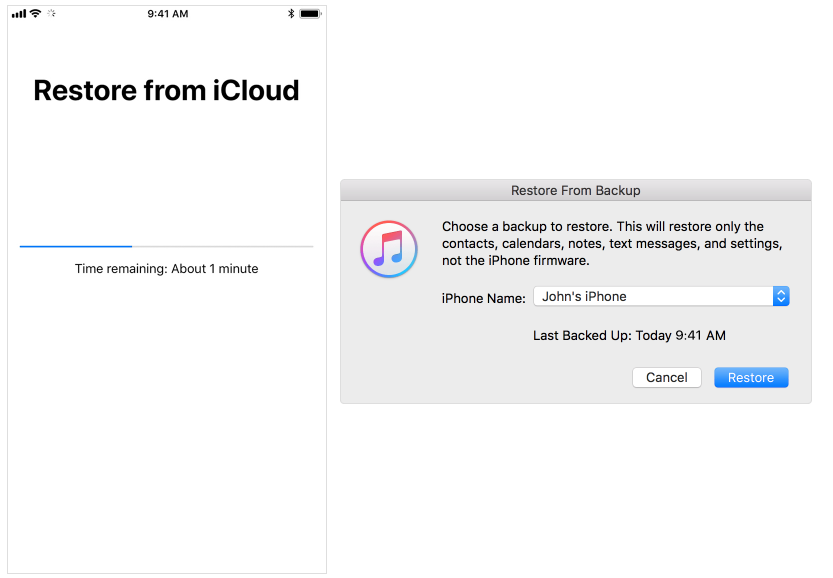This screenshot has width=833, height=578.
Task: Click the iTunes music note icon
Action: [389, 249]
